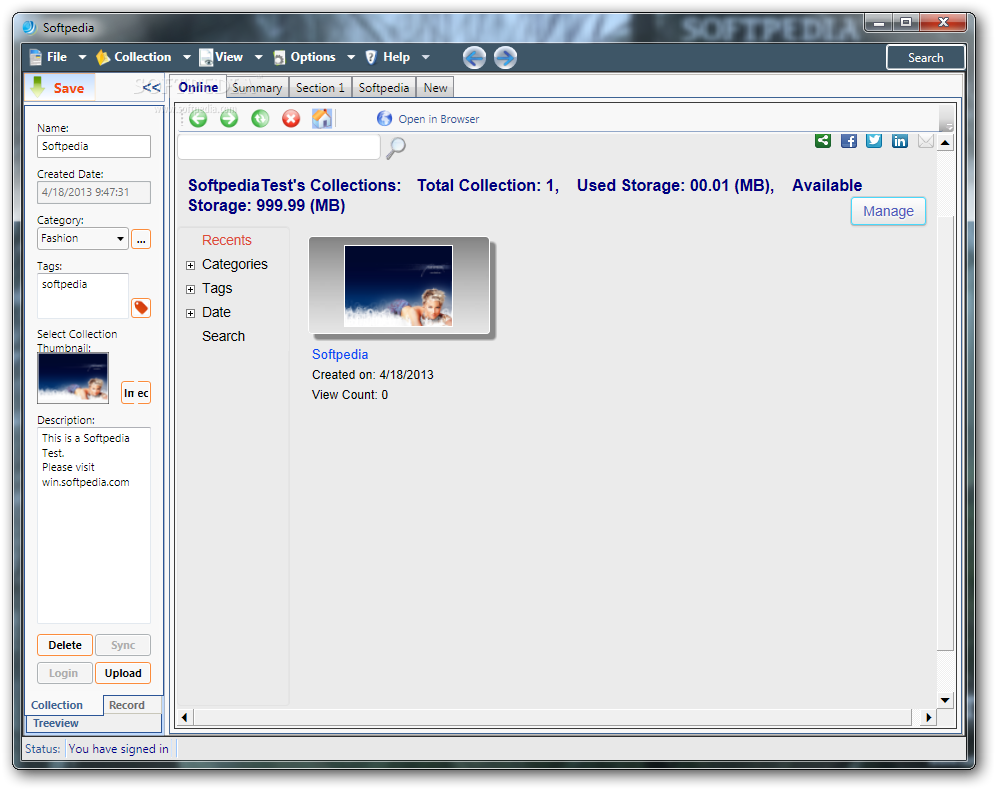Click the Options menu icon
This screenshot has width=996, height=790.
pyautogui.click(x=279, y=57)
